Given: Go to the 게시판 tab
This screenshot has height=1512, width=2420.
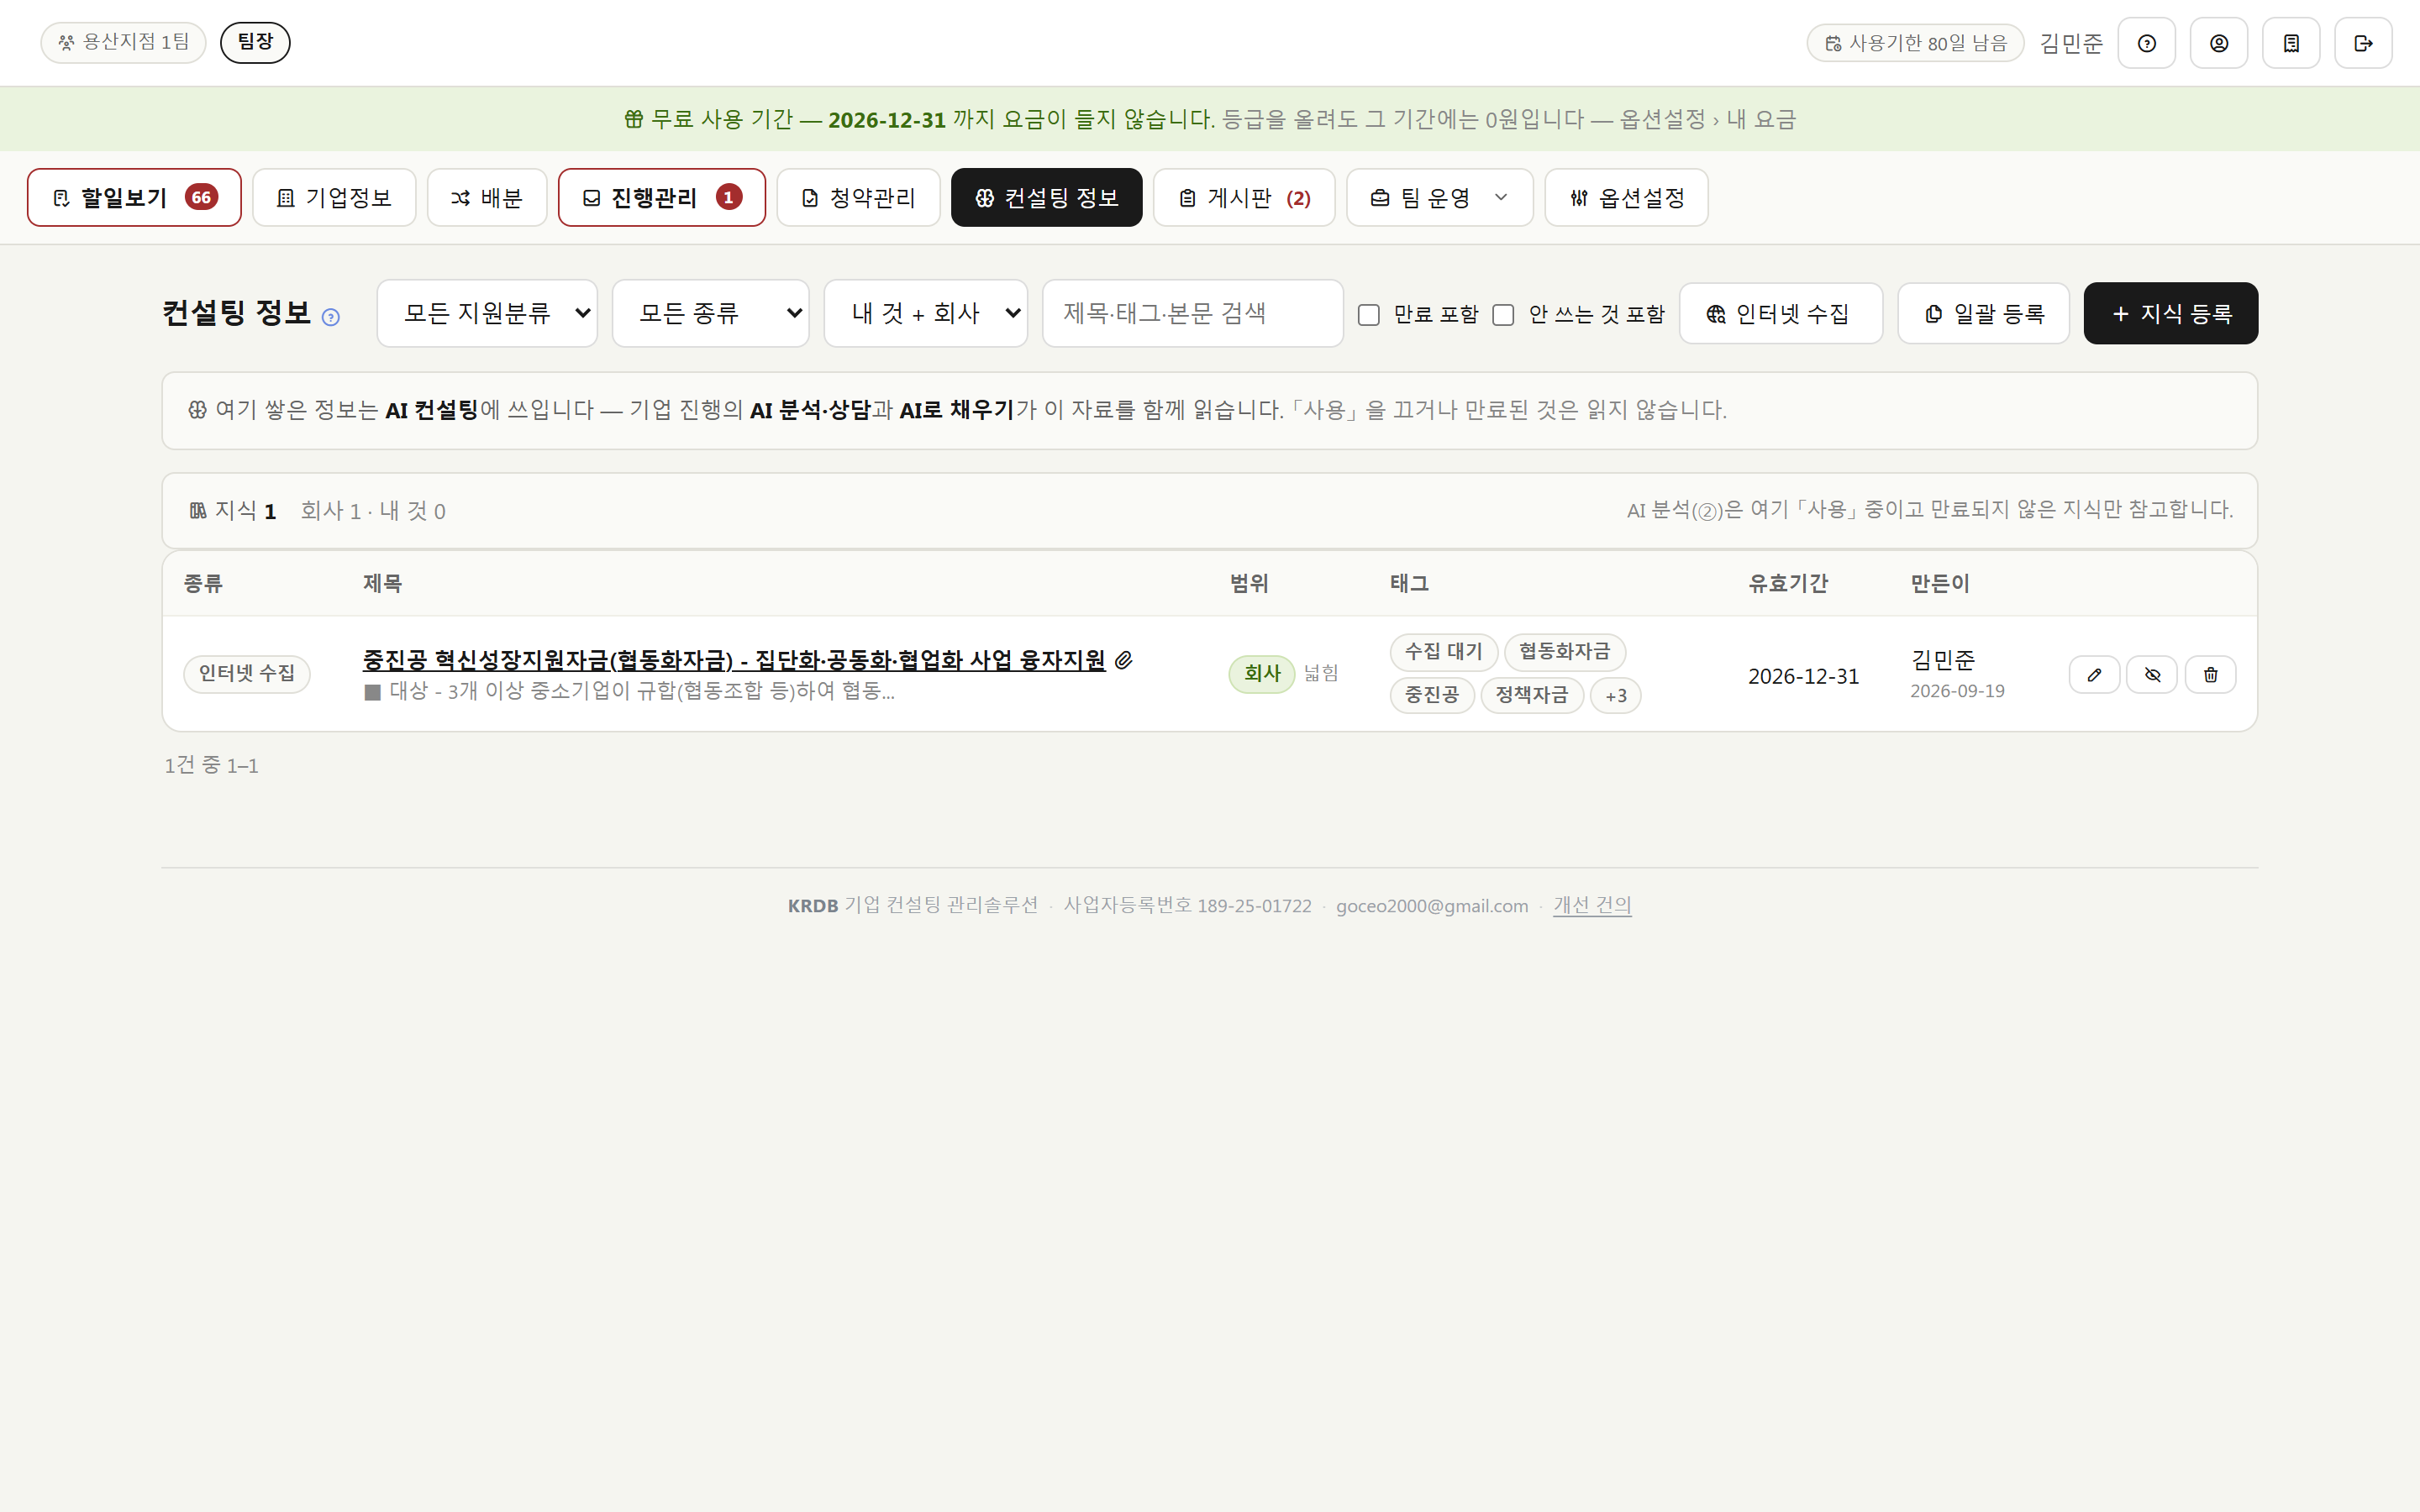Looking at the screenshot, I should [x=1243, y=198].
